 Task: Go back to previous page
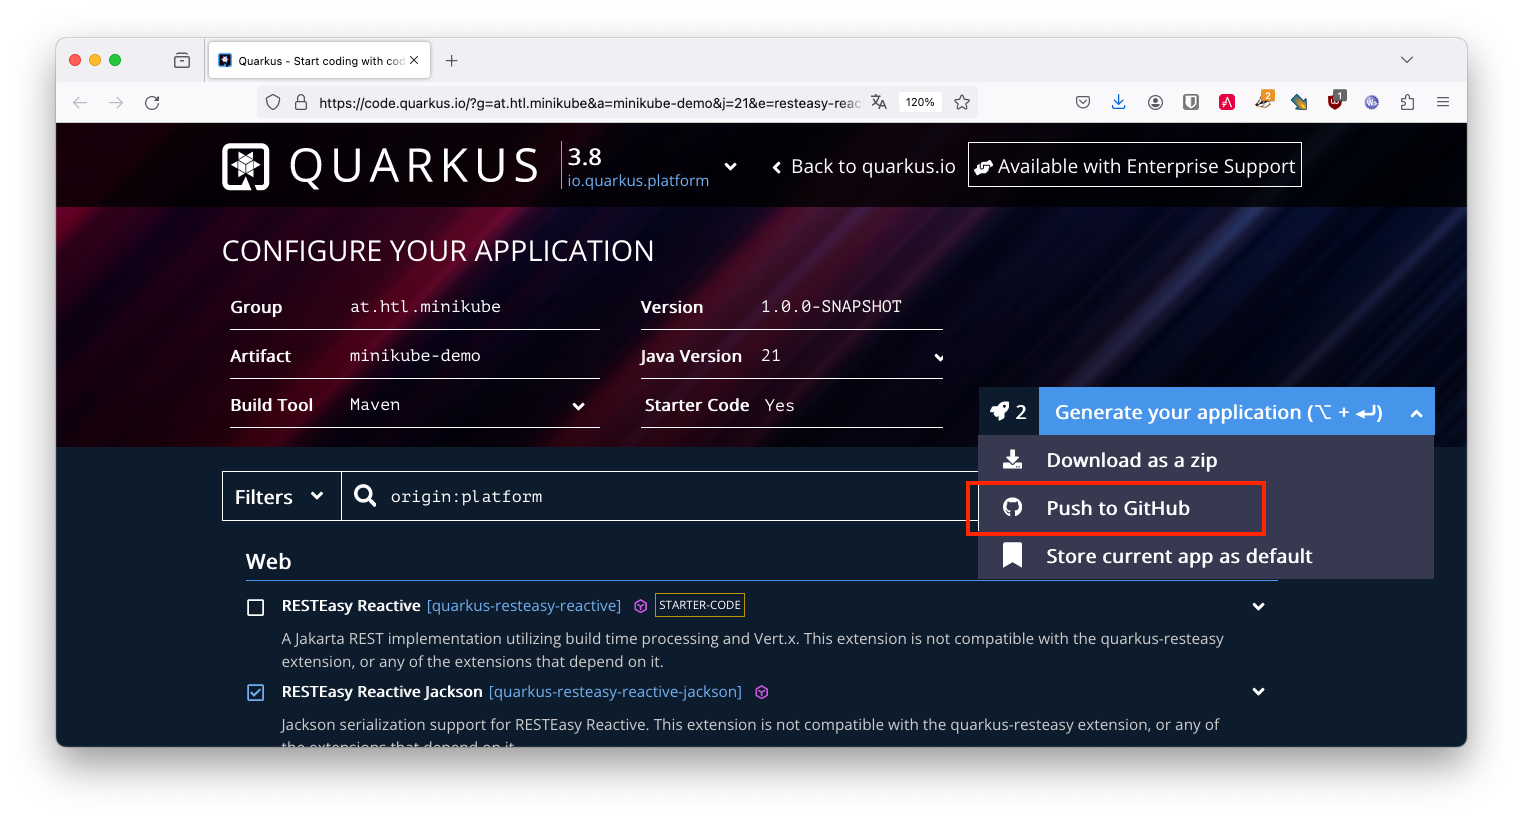pyautogui.click(x=80, y=102)
